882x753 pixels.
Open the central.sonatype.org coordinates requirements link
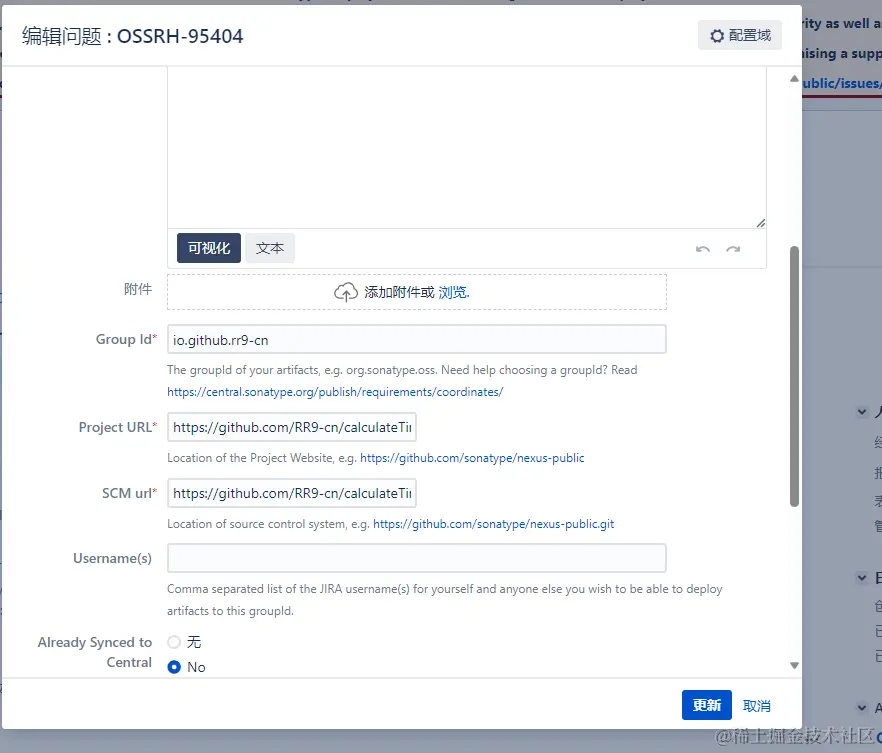(x=335, y=392)
